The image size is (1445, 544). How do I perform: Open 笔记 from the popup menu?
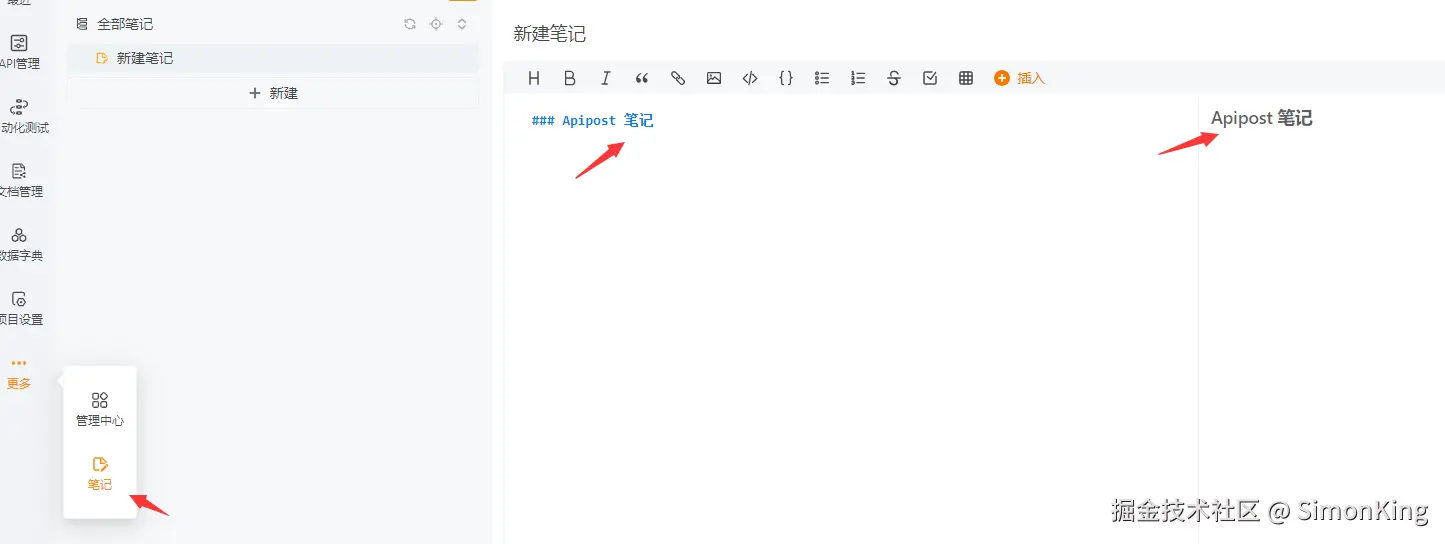click(x=100, y=473)
